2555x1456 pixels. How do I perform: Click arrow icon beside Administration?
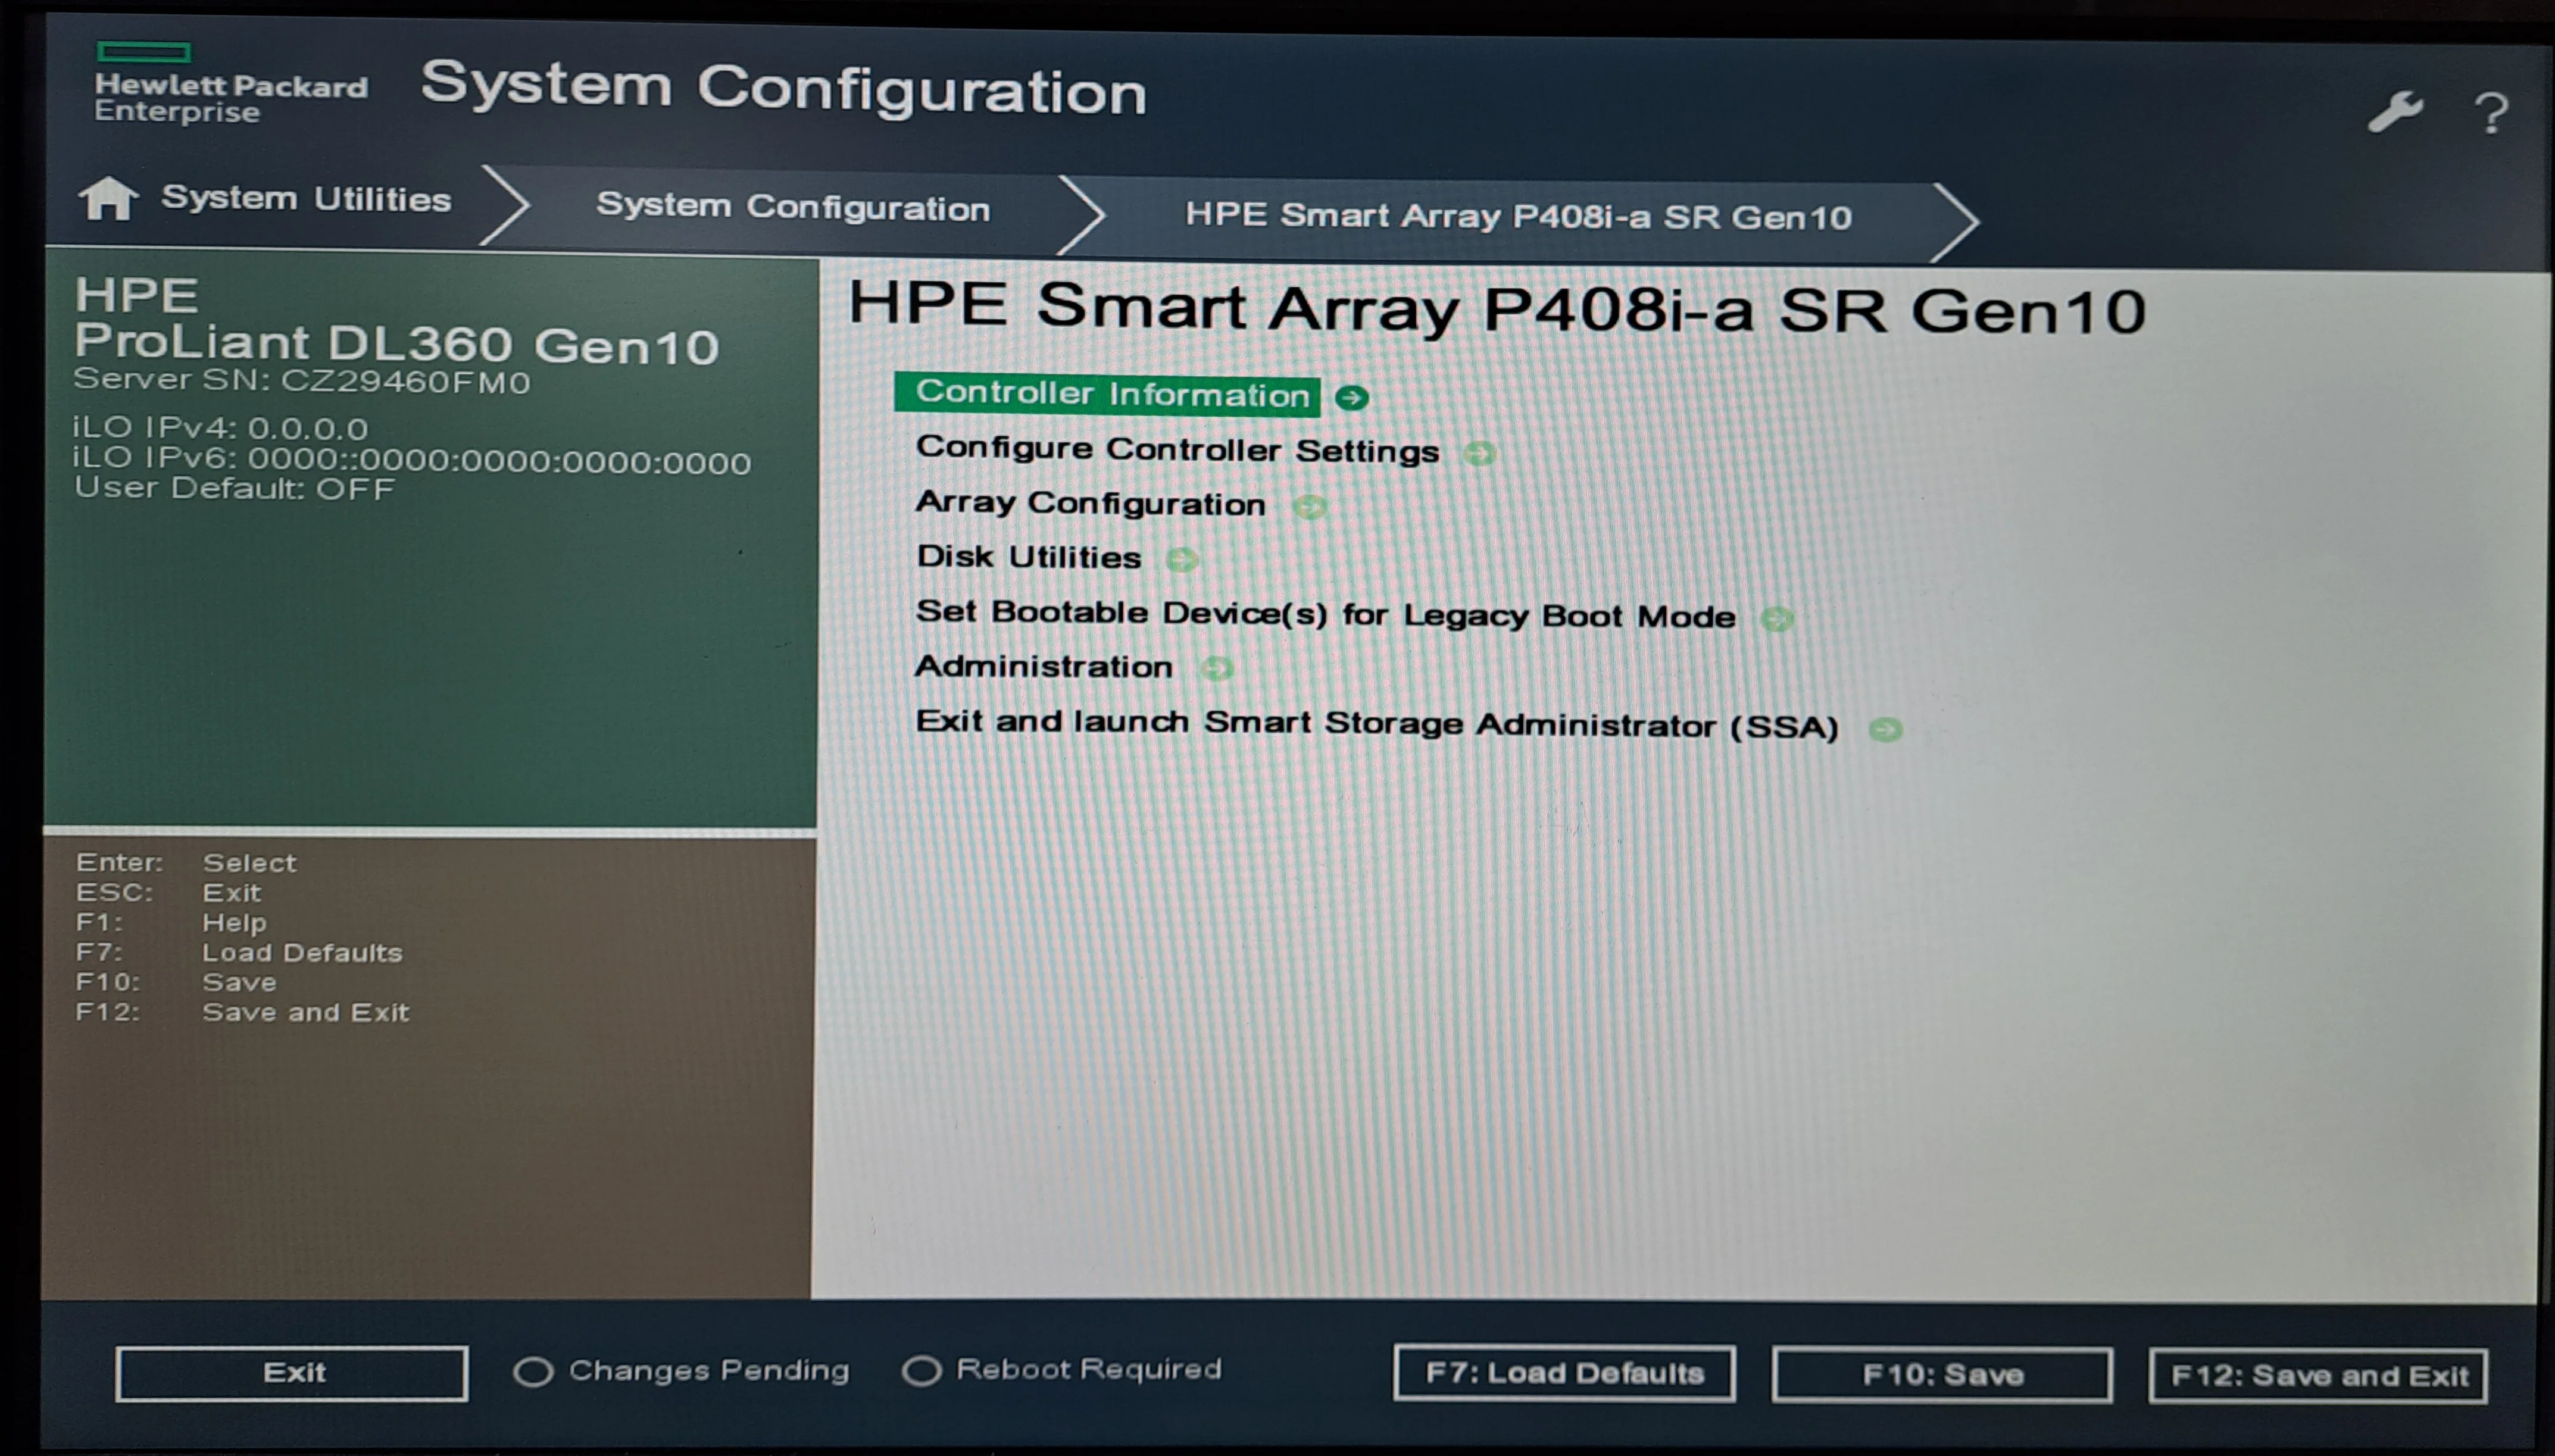click(1216, 668)
